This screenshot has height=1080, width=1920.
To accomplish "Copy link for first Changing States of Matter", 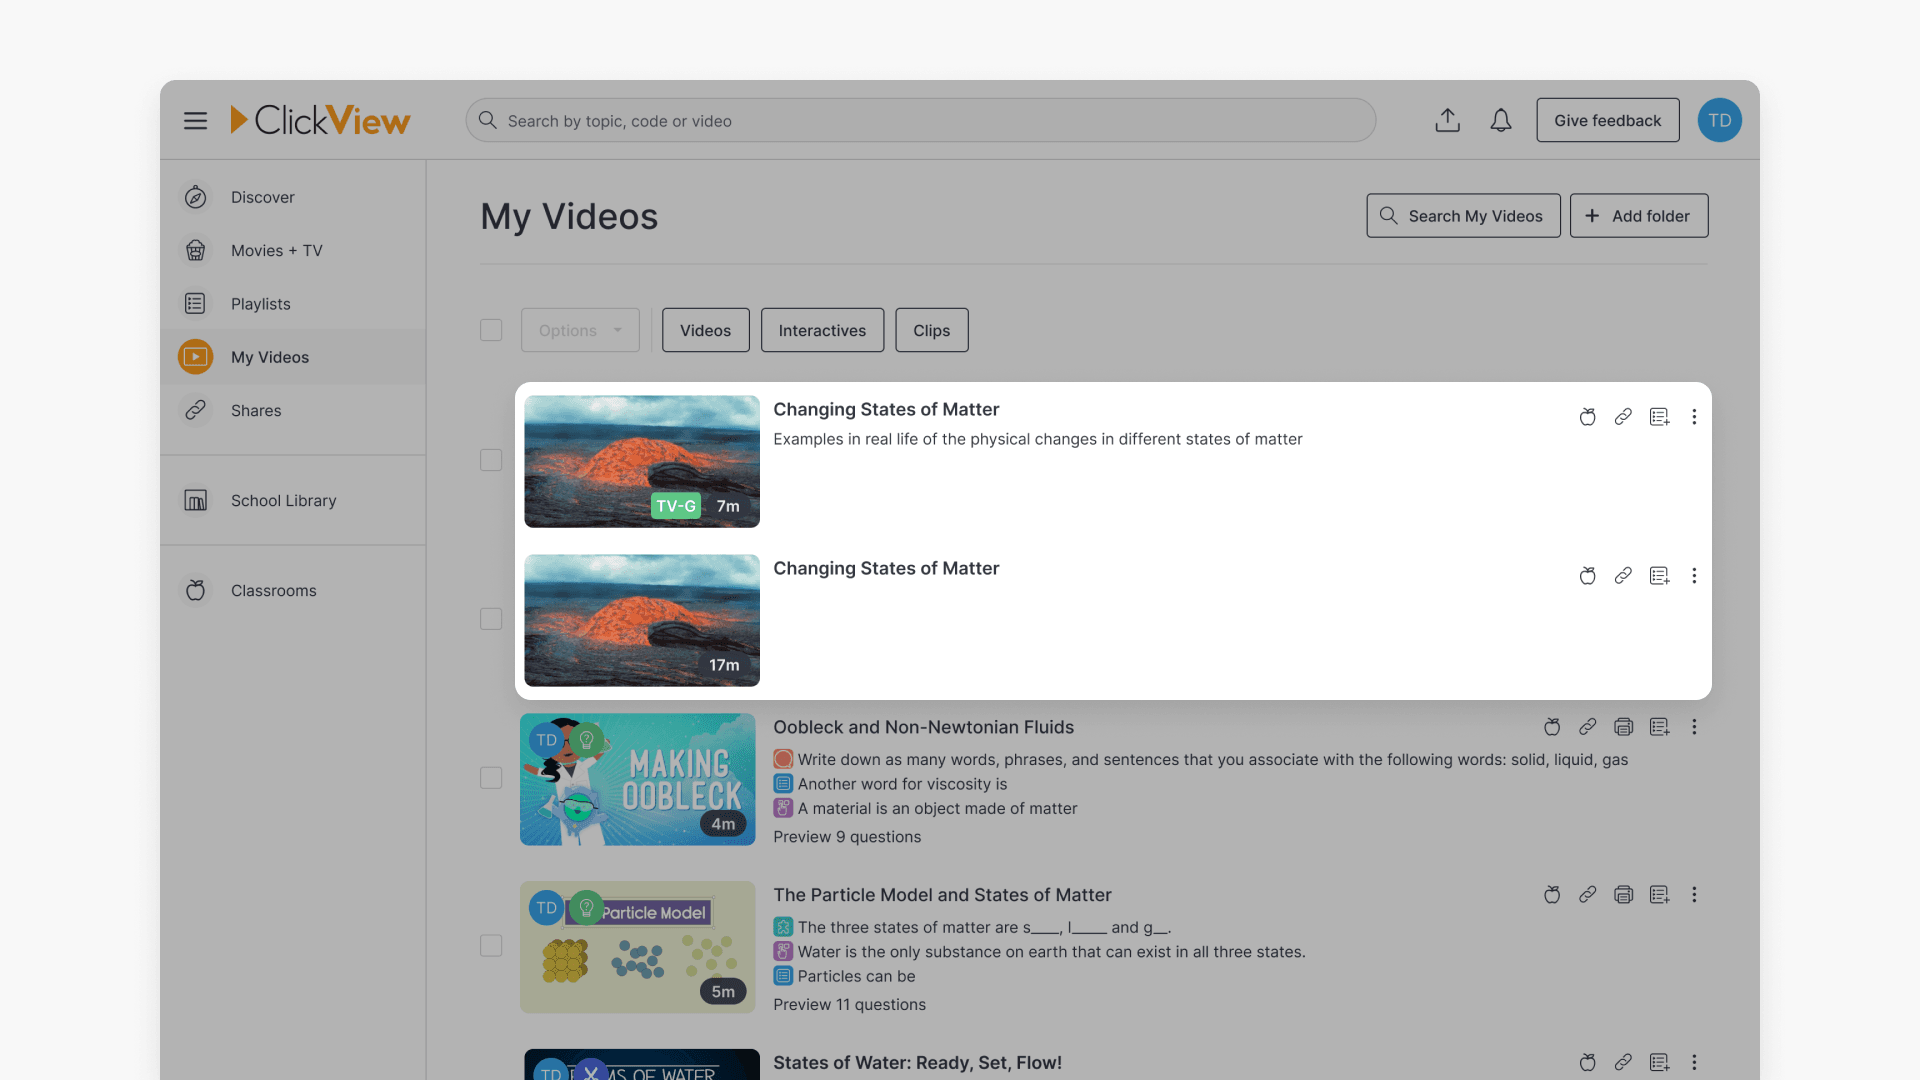I will pos(1623,417).
